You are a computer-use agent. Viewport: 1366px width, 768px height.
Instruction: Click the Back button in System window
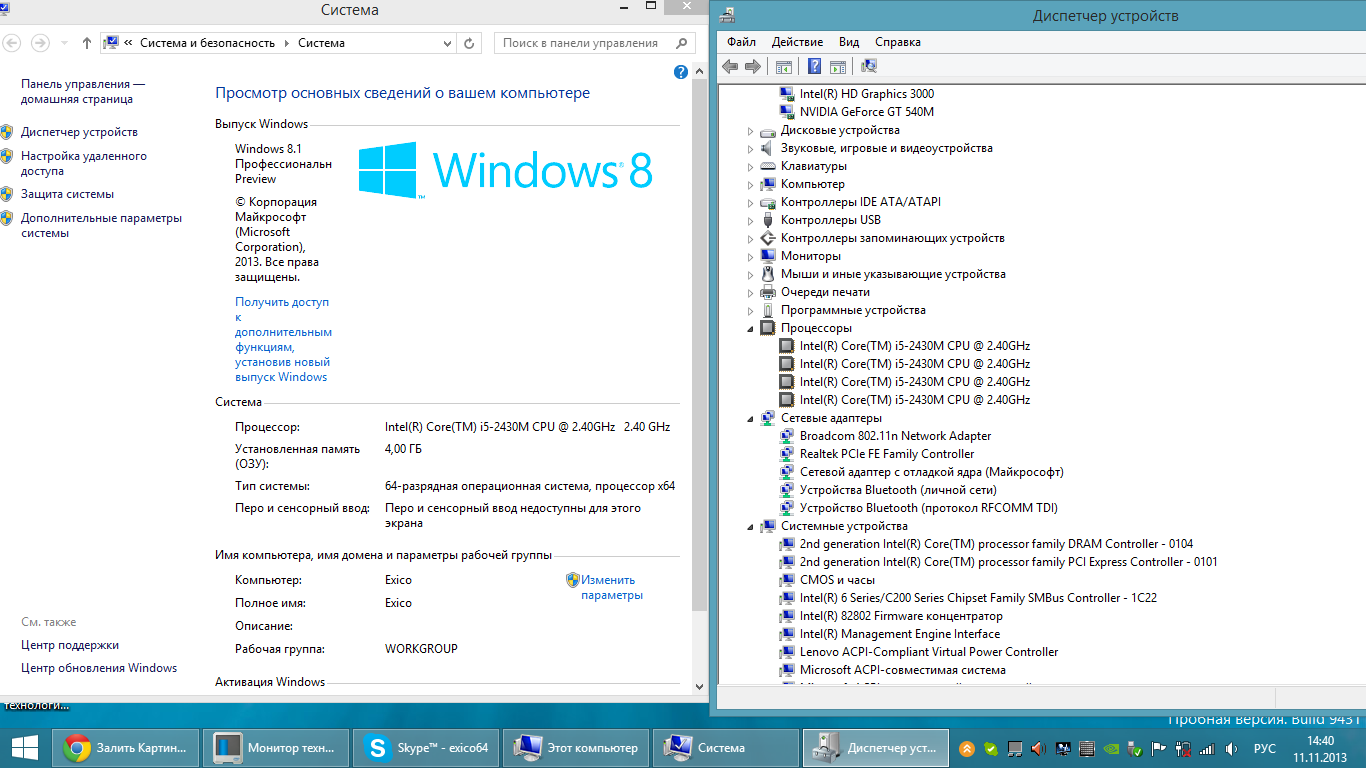(x=12, y=43)
